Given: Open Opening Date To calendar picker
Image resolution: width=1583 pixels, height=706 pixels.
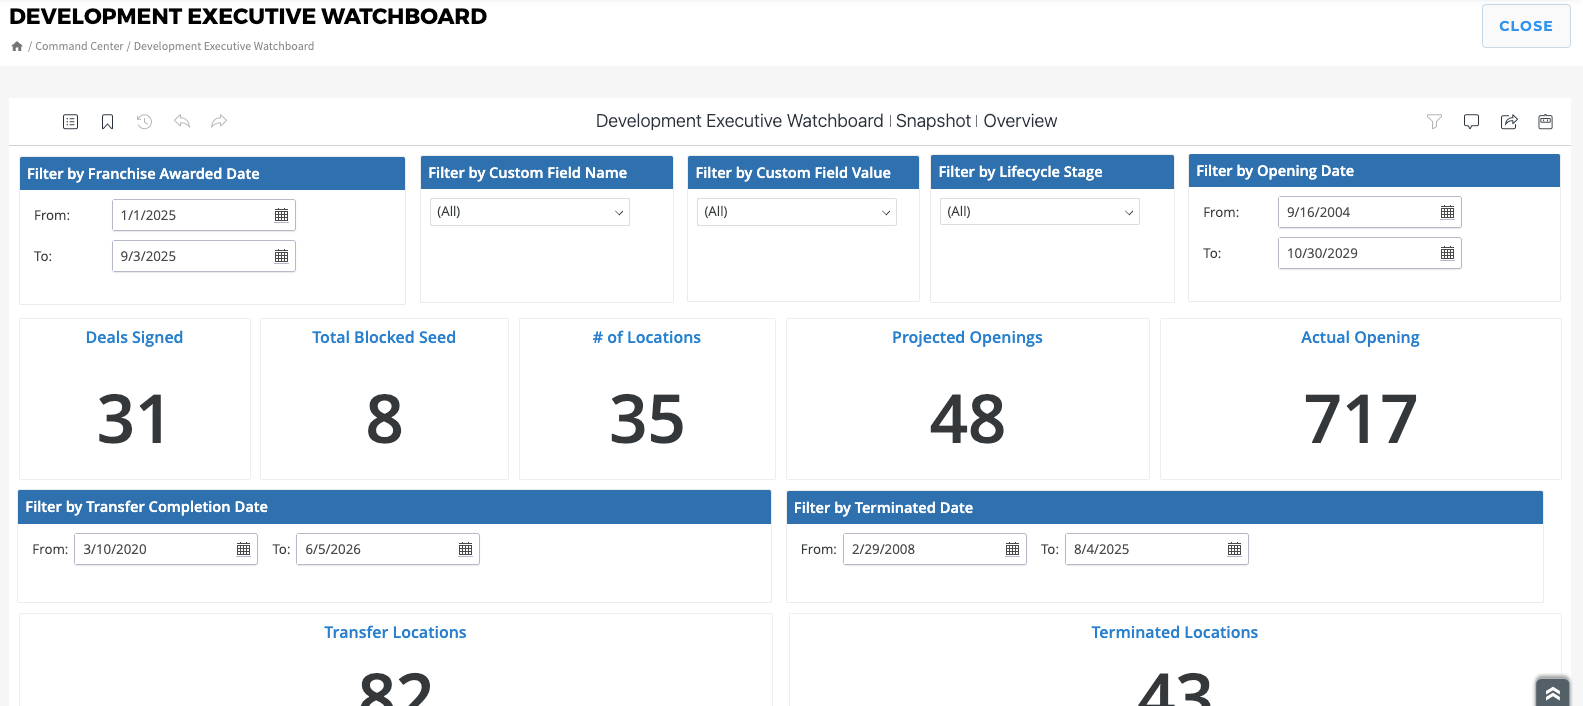Looking at the screenshot, I should (x=1447, y=253).
